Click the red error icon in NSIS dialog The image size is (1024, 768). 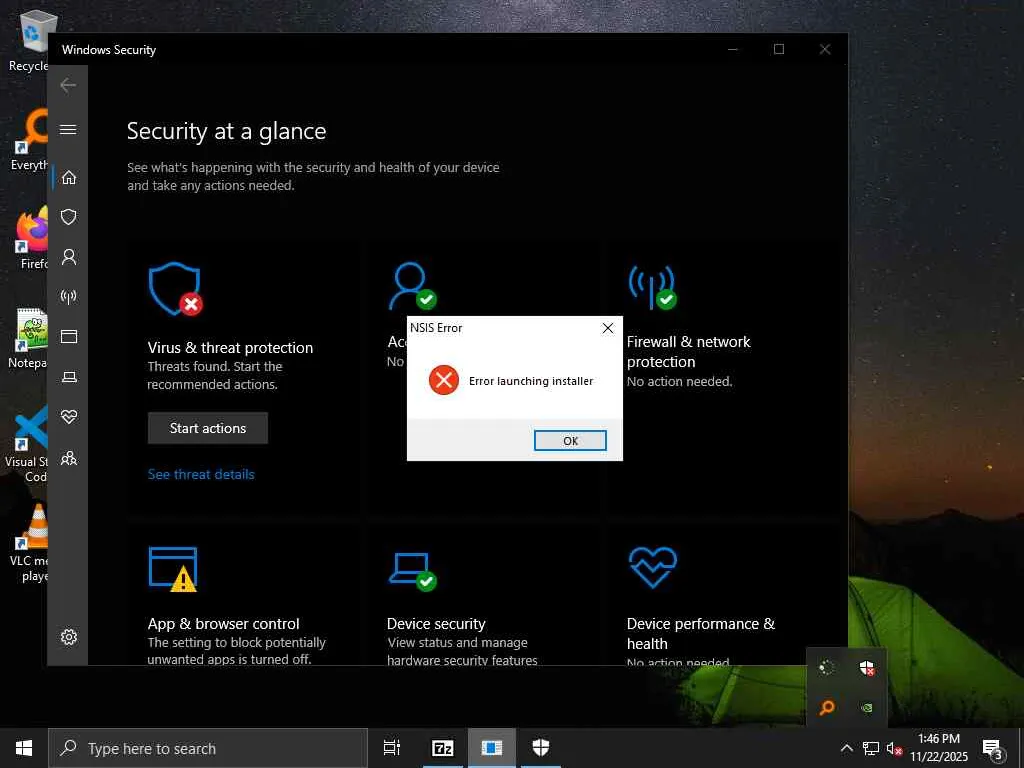pyautogui.click(x=443, y=380)
